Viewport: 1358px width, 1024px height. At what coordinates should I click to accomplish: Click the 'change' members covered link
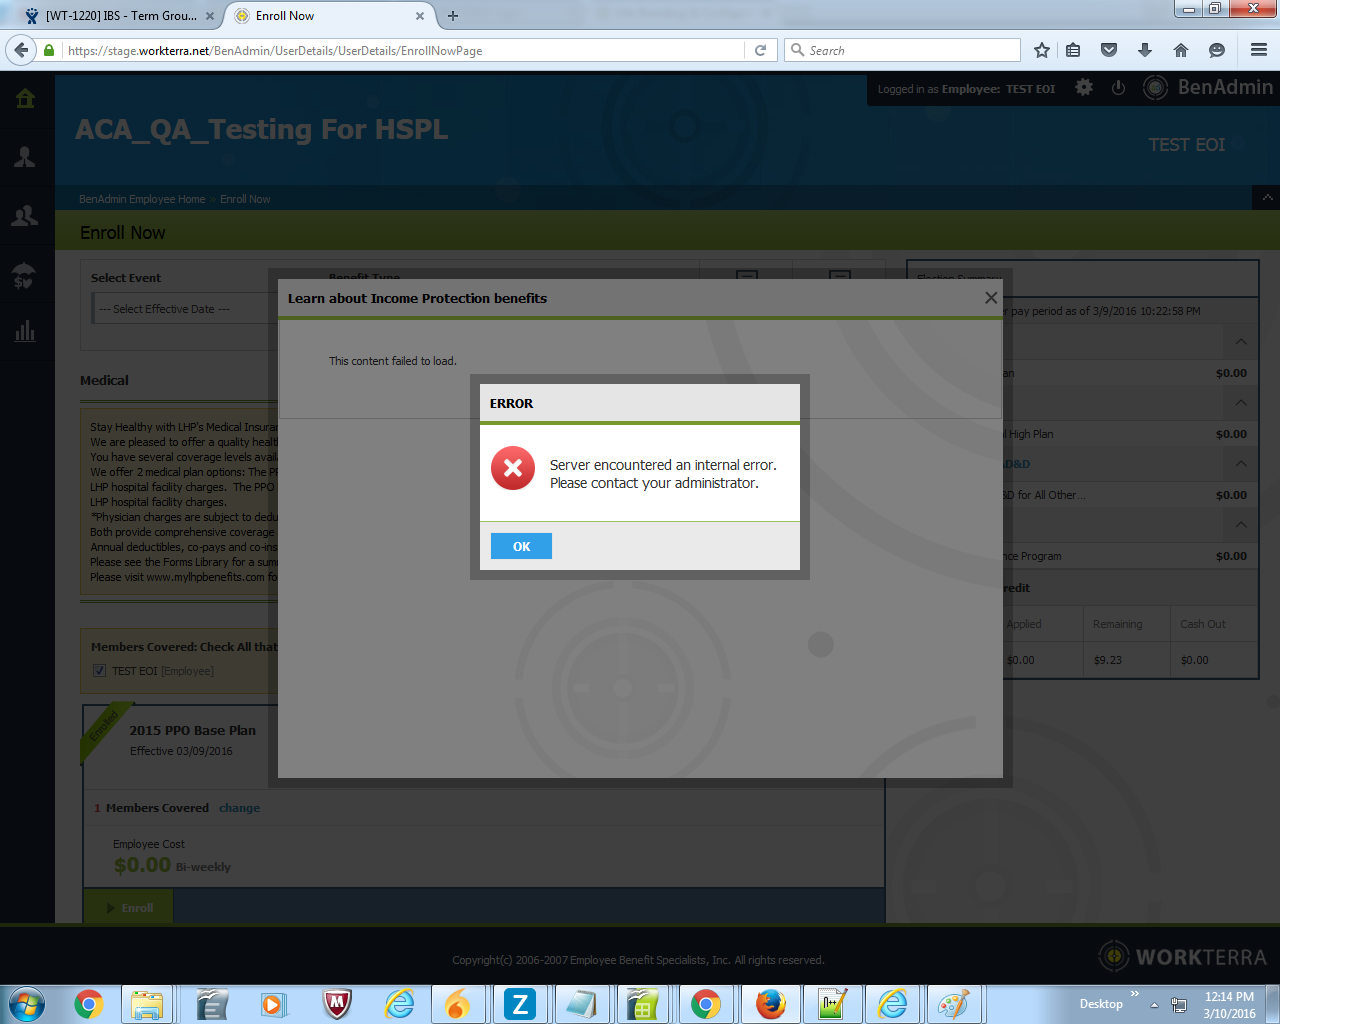pyautogui.click(x=239, y=808)
